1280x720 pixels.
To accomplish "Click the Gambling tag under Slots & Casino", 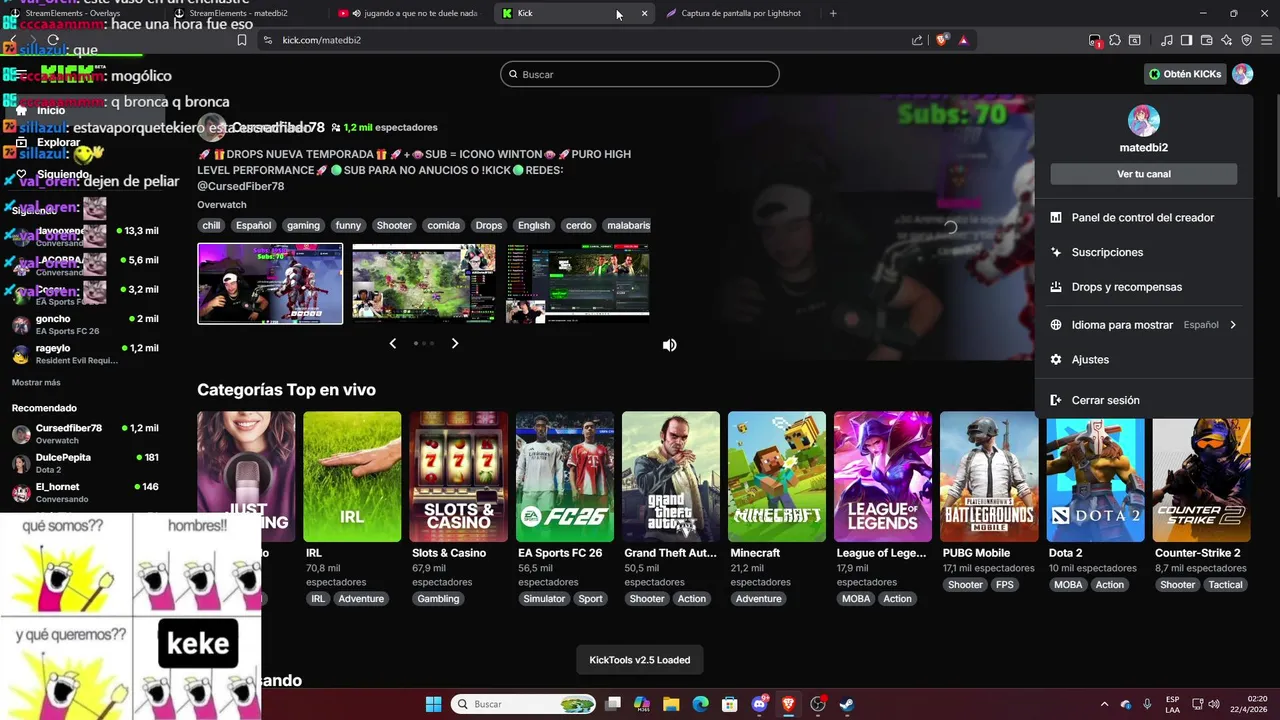I will click(438, 598).
